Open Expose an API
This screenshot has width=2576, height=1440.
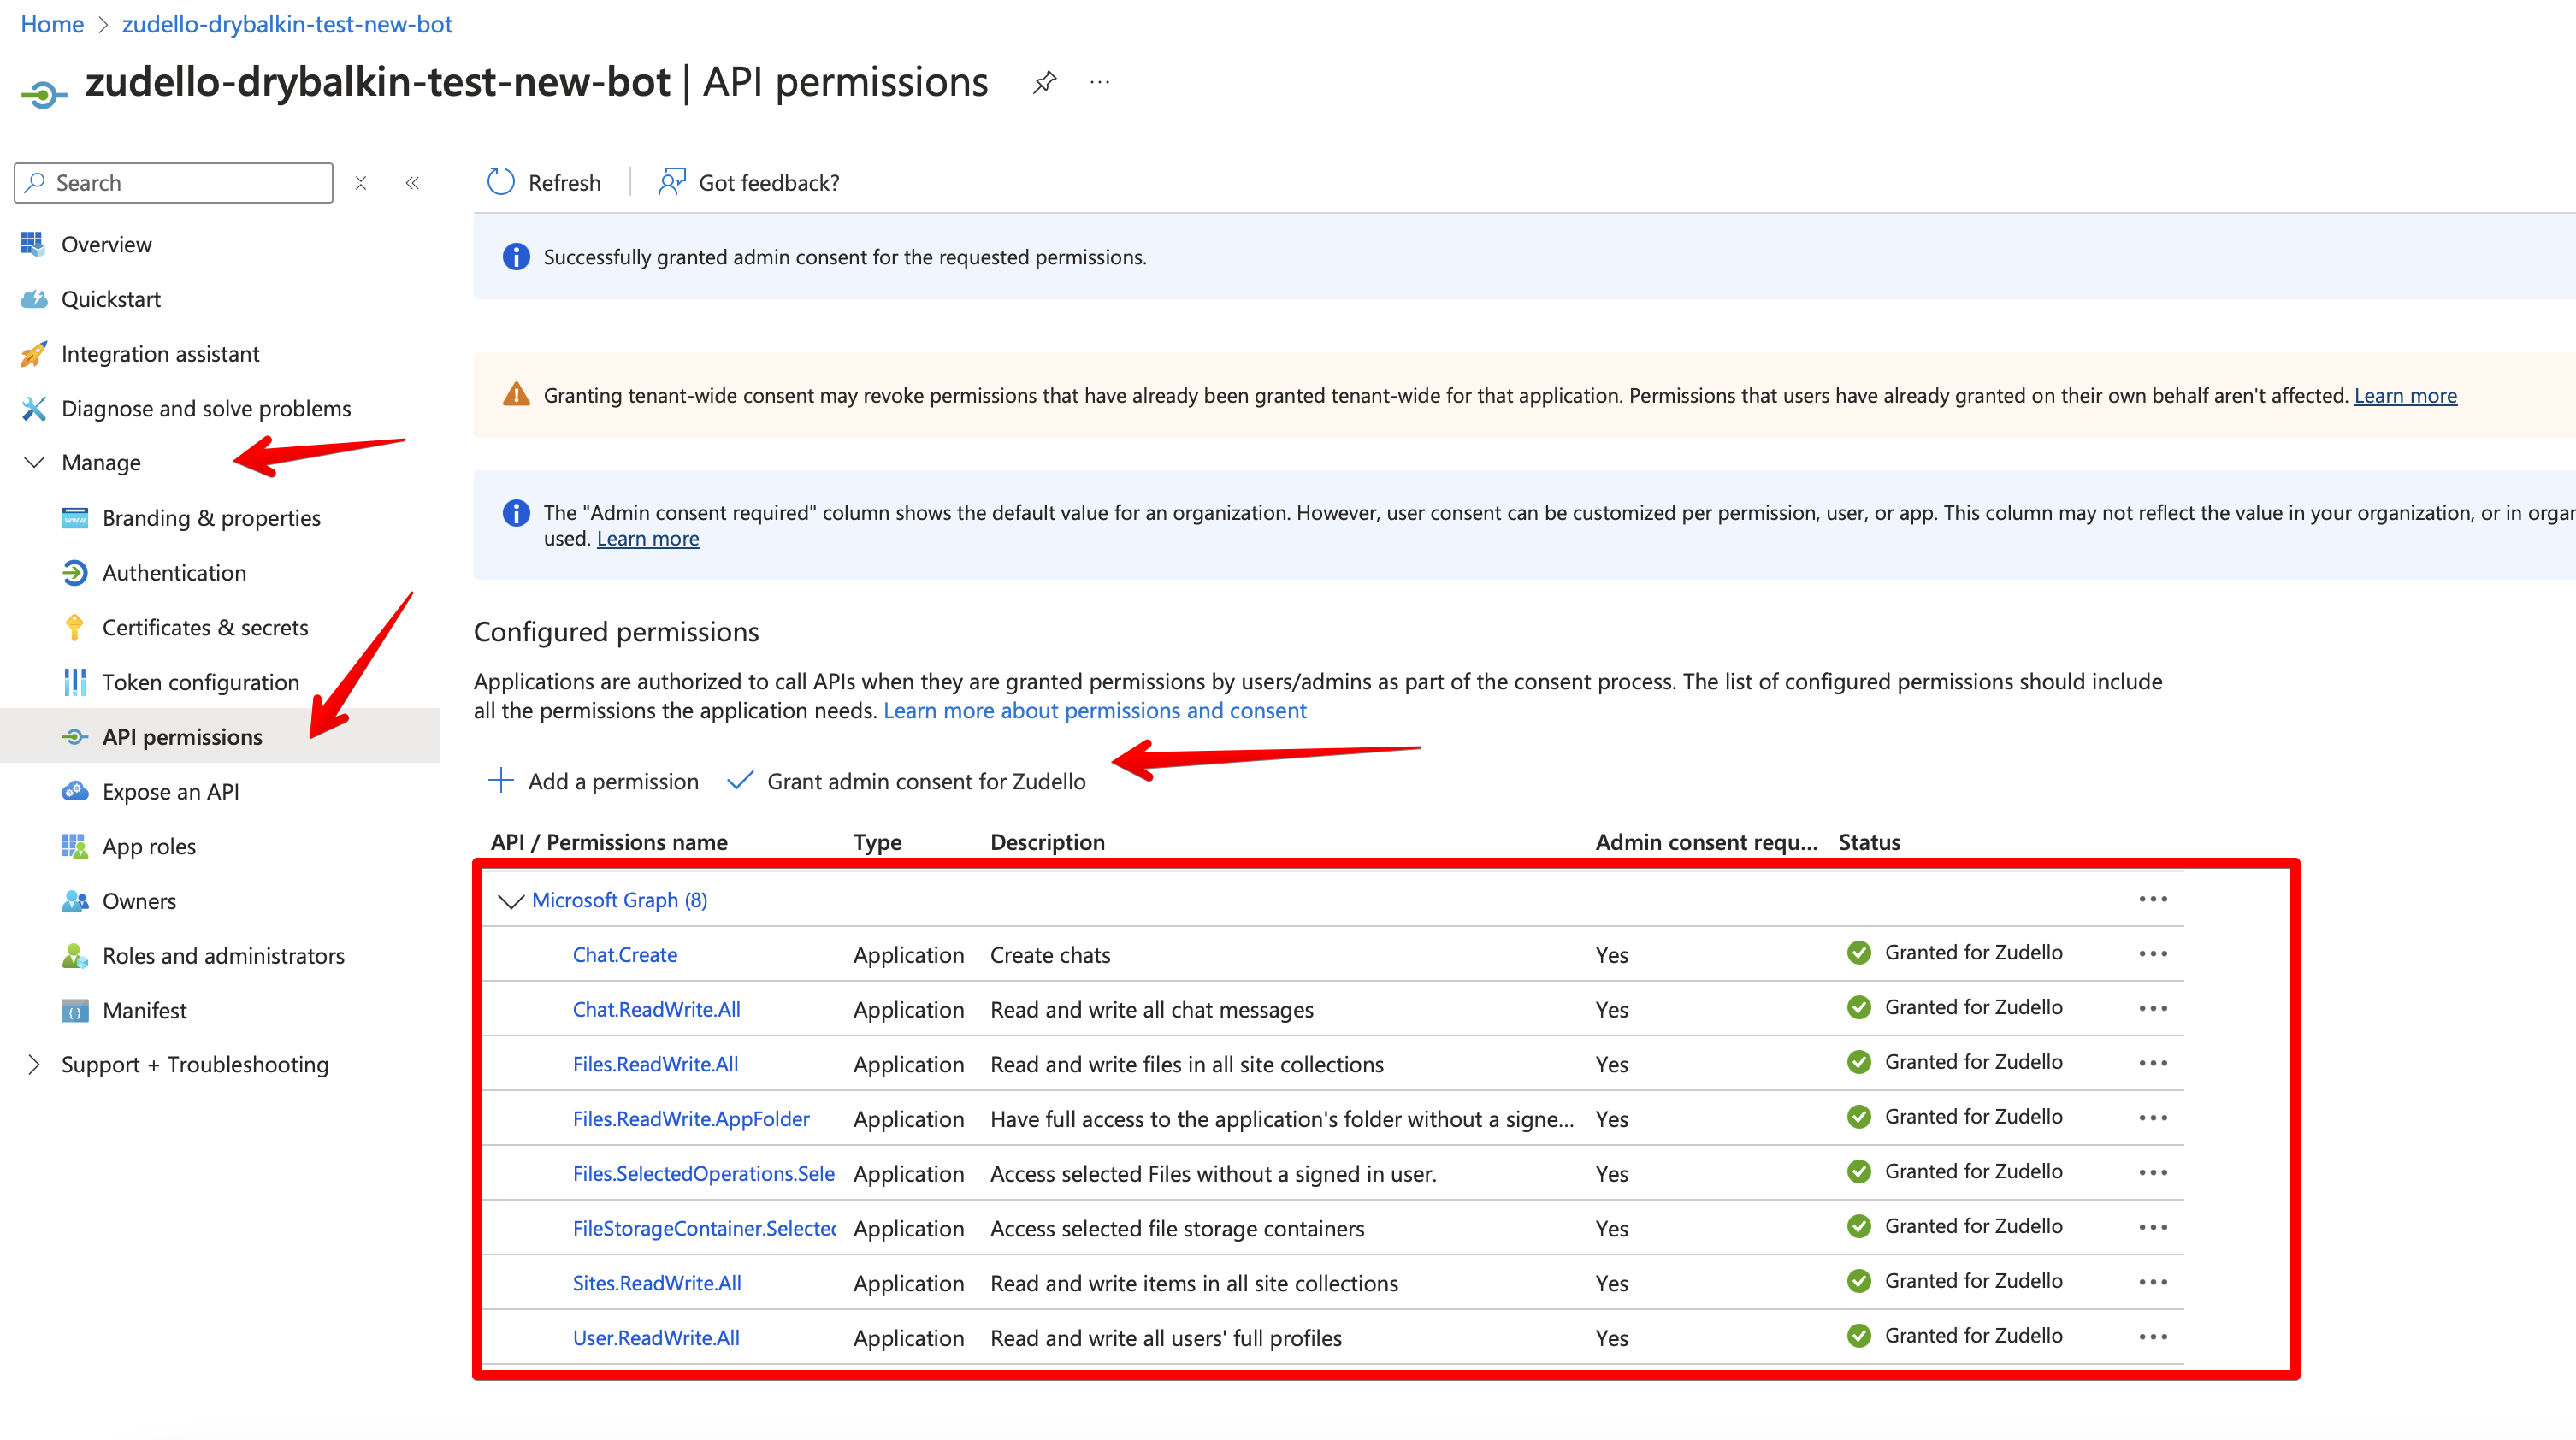point(170,792)
